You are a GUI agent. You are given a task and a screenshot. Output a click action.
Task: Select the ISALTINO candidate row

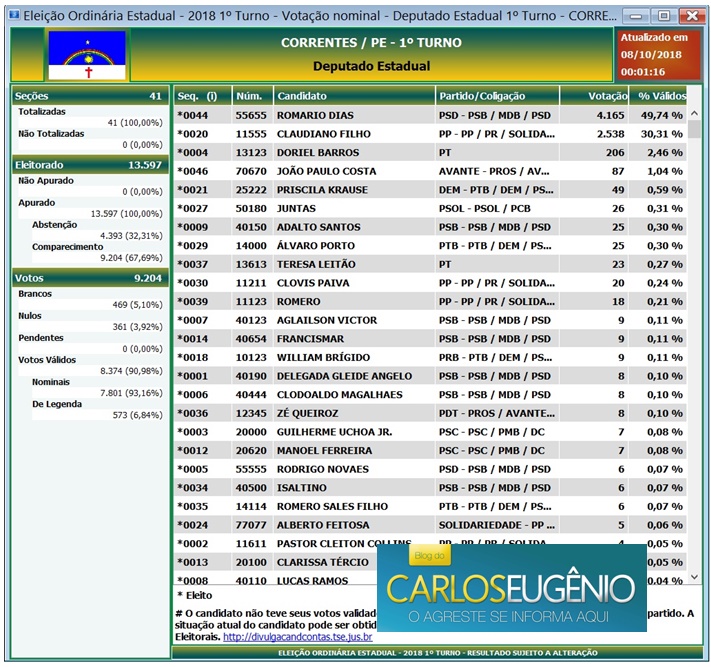[430, 487]
